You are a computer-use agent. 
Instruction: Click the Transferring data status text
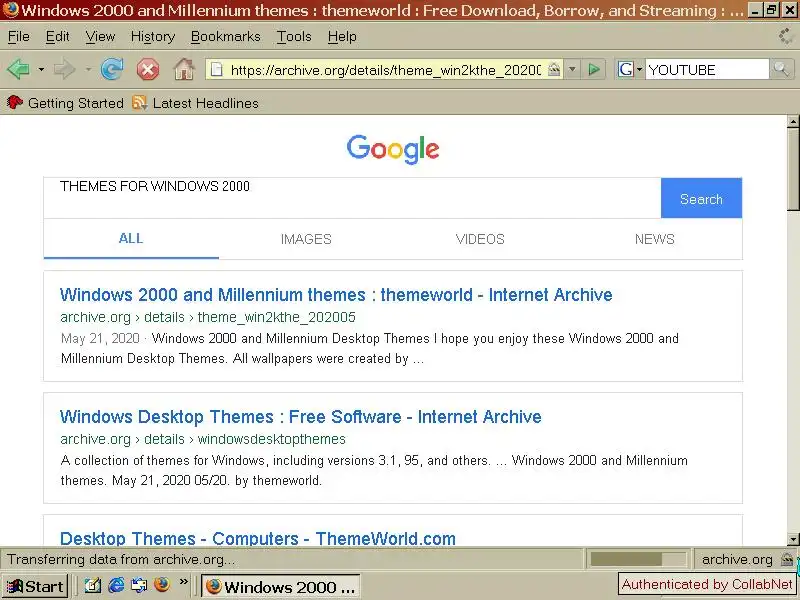point(121,560)
